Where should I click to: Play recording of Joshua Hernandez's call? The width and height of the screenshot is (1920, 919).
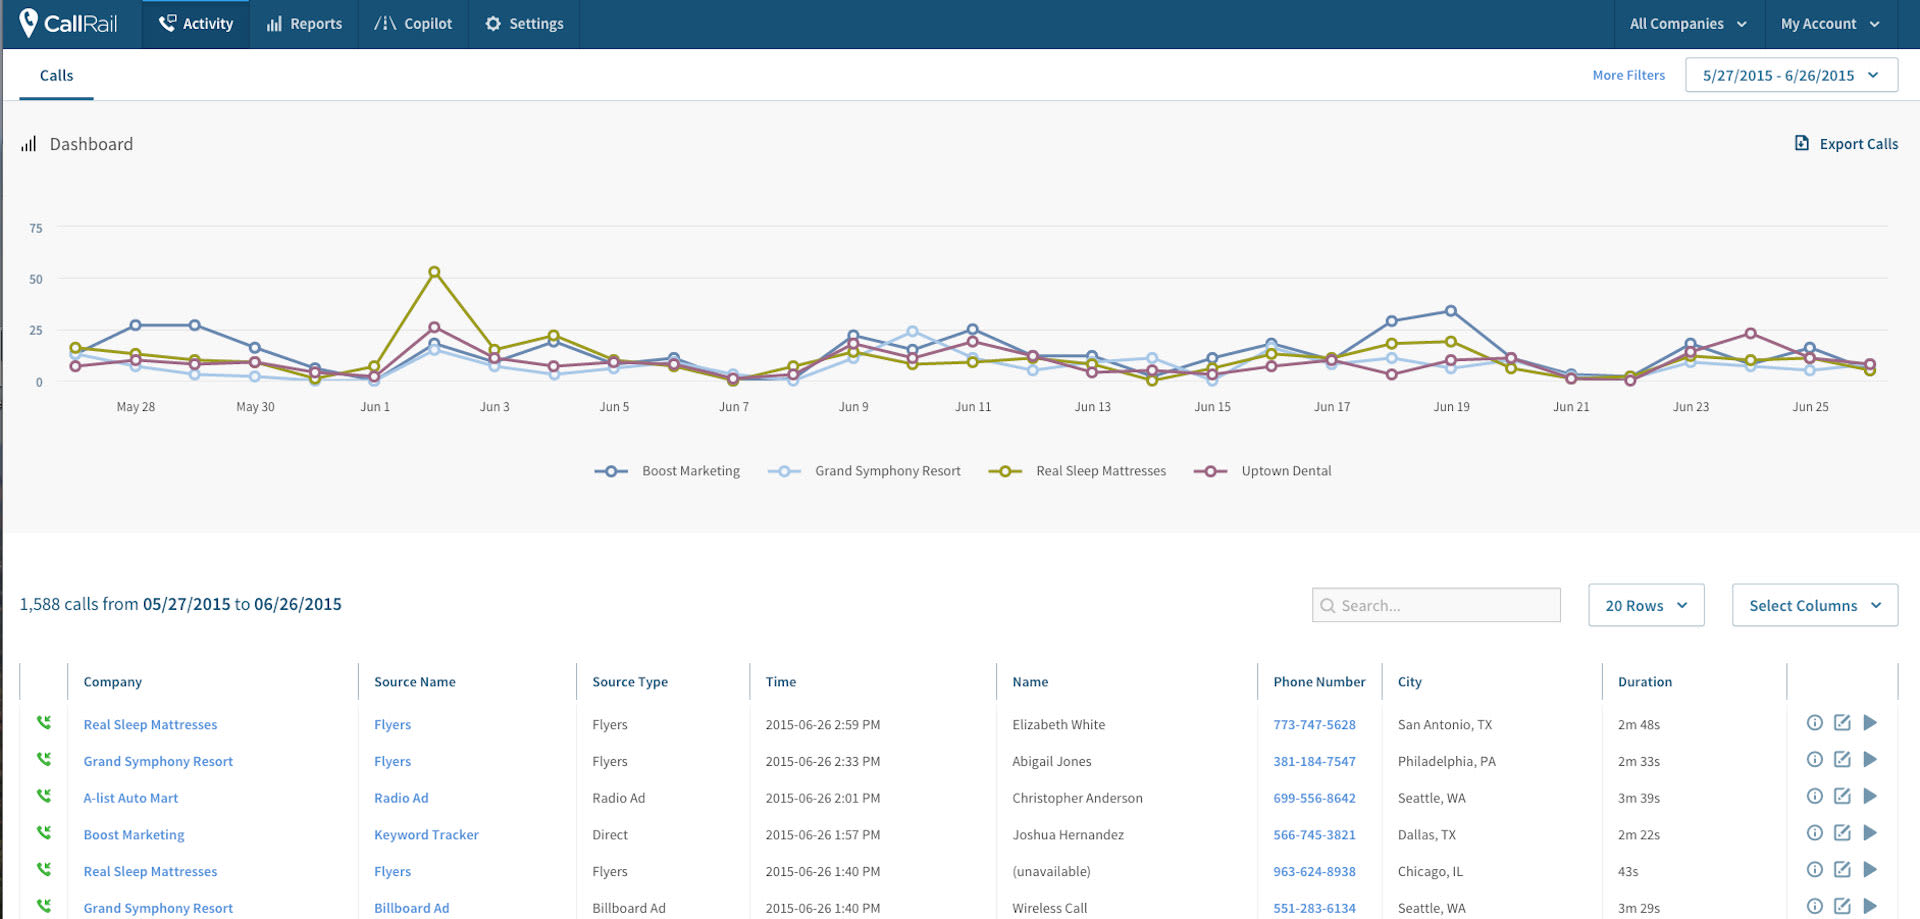(x=1870, y=833)
